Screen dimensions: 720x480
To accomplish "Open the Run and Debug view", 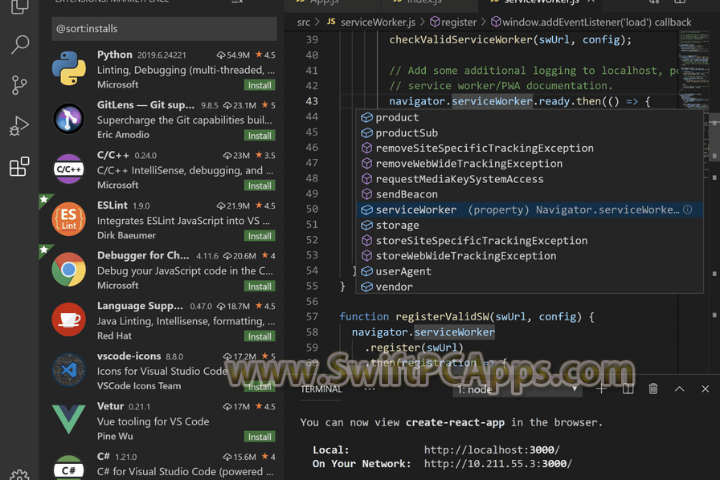I will pos(19,125).
